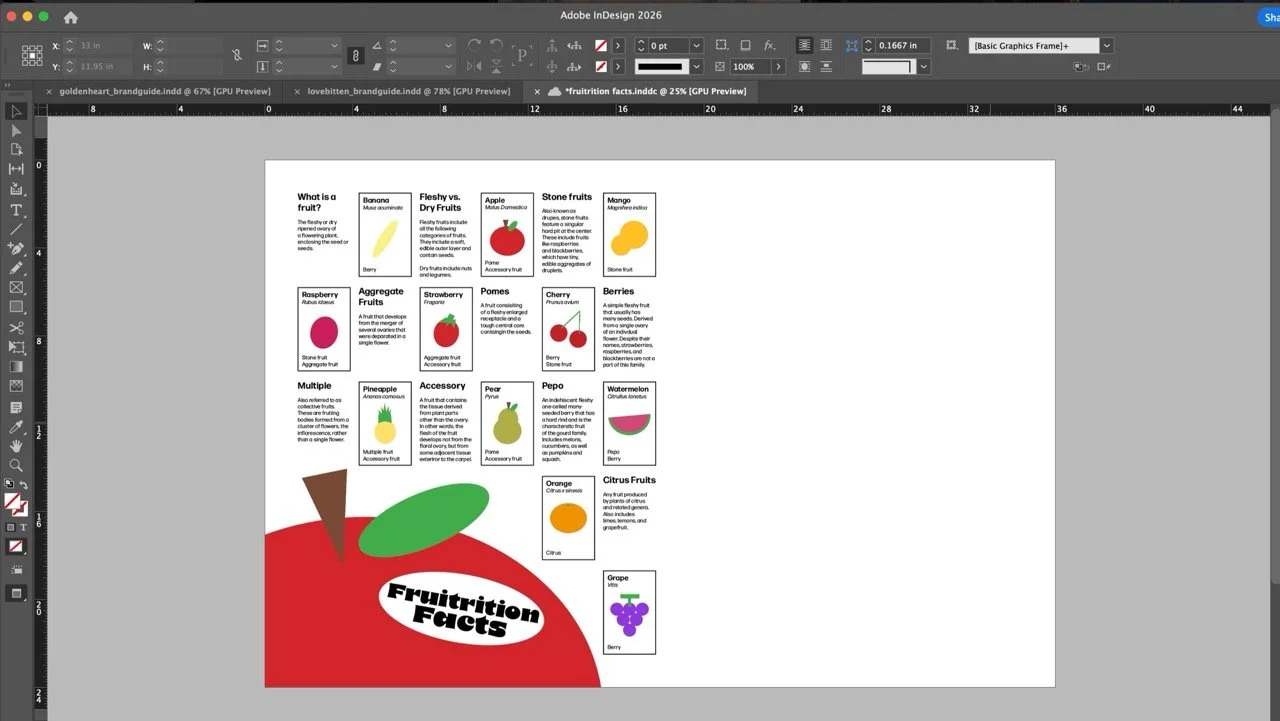The image size is (1280, 721).
Task: Select the Rectangle Frame tool
Action: pos(16,288)
